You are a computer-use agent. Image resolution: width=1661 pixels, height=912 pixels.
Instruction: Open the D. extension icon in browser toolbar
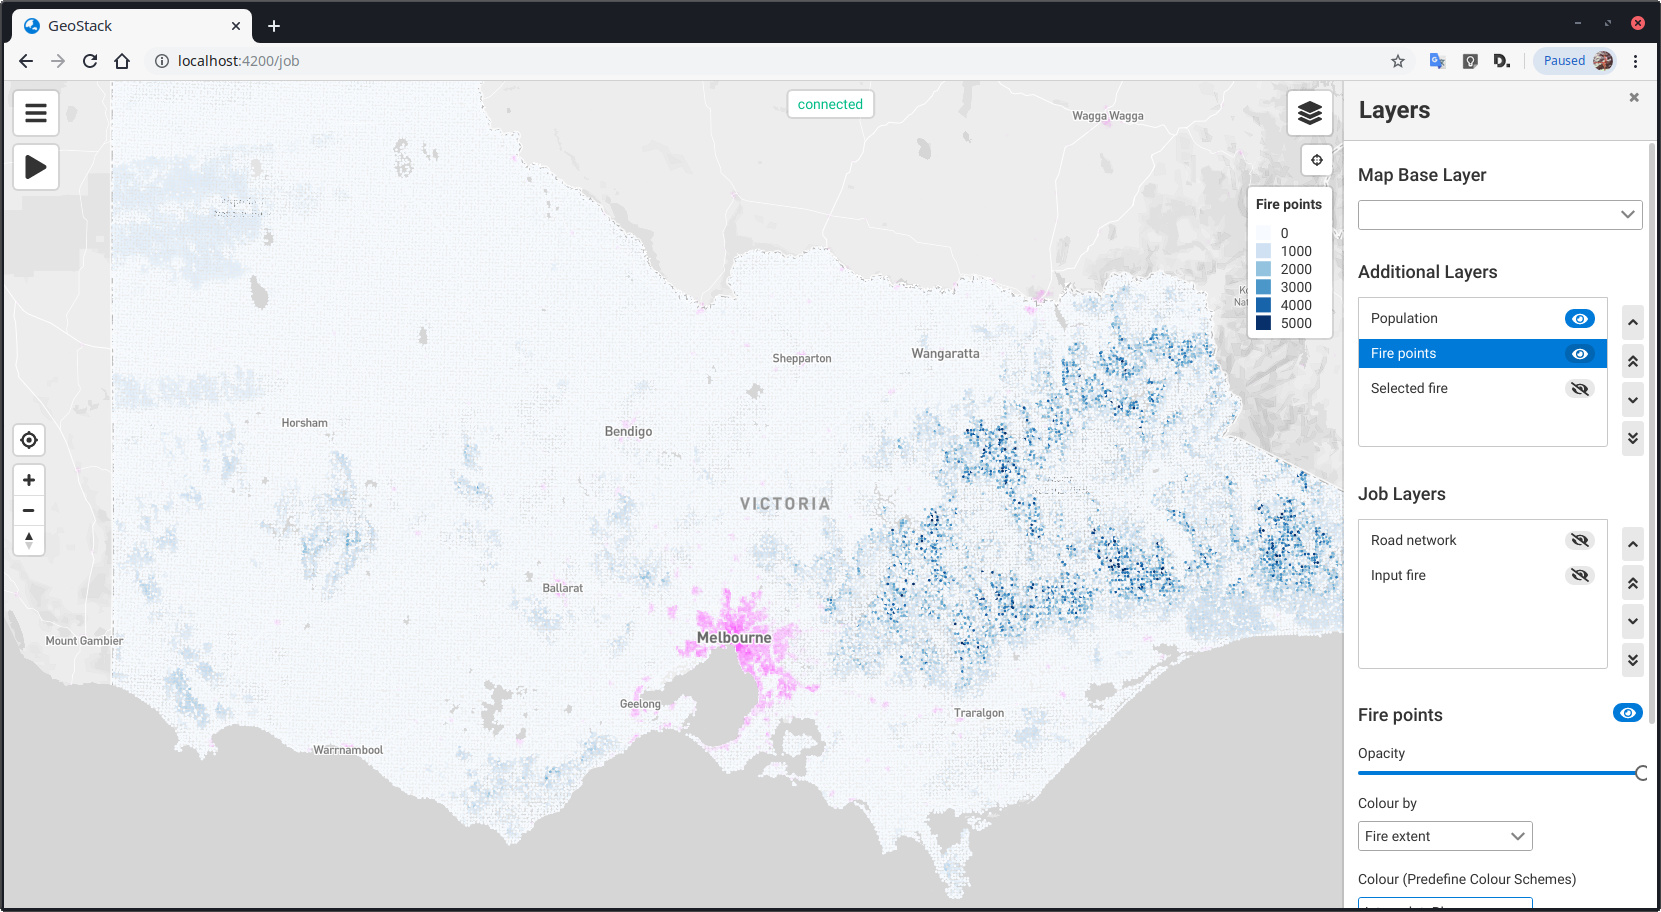pos(1501,61)
